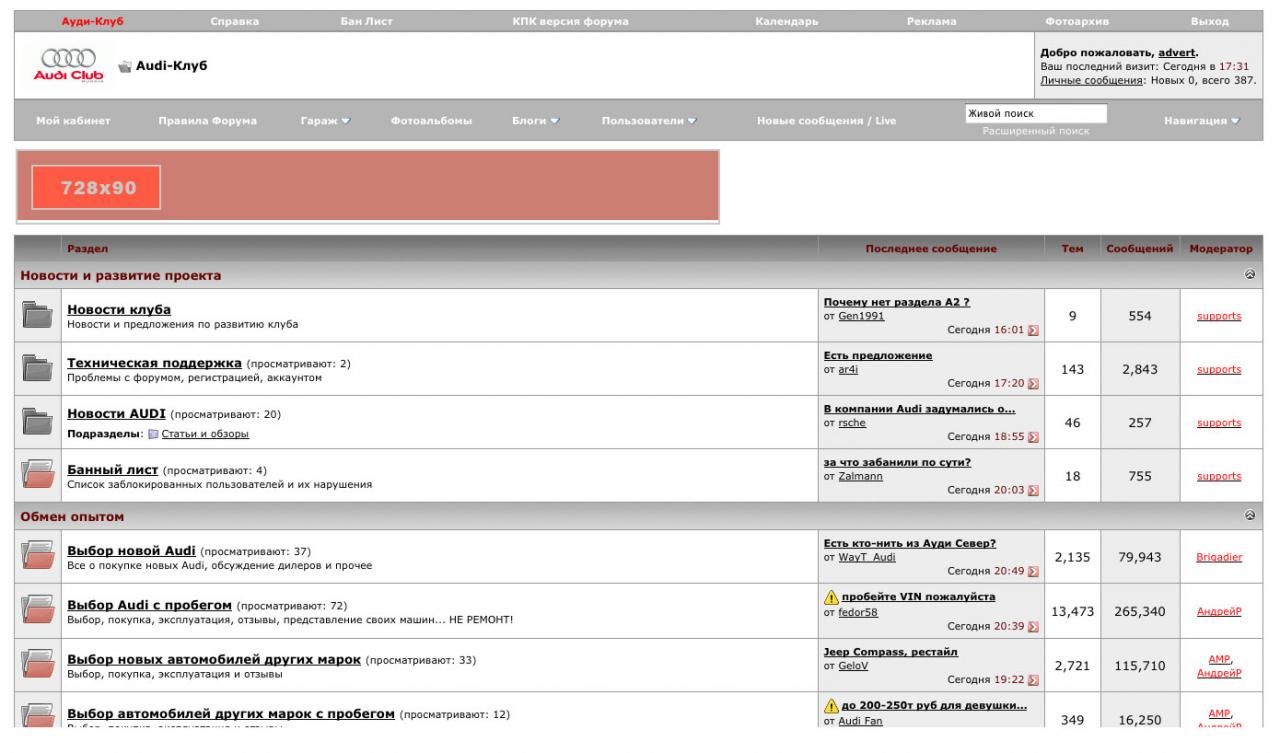Go to last post arrow at Сегодня 20:49
The image size is (1280, 753).
(x=1034, y=571)
